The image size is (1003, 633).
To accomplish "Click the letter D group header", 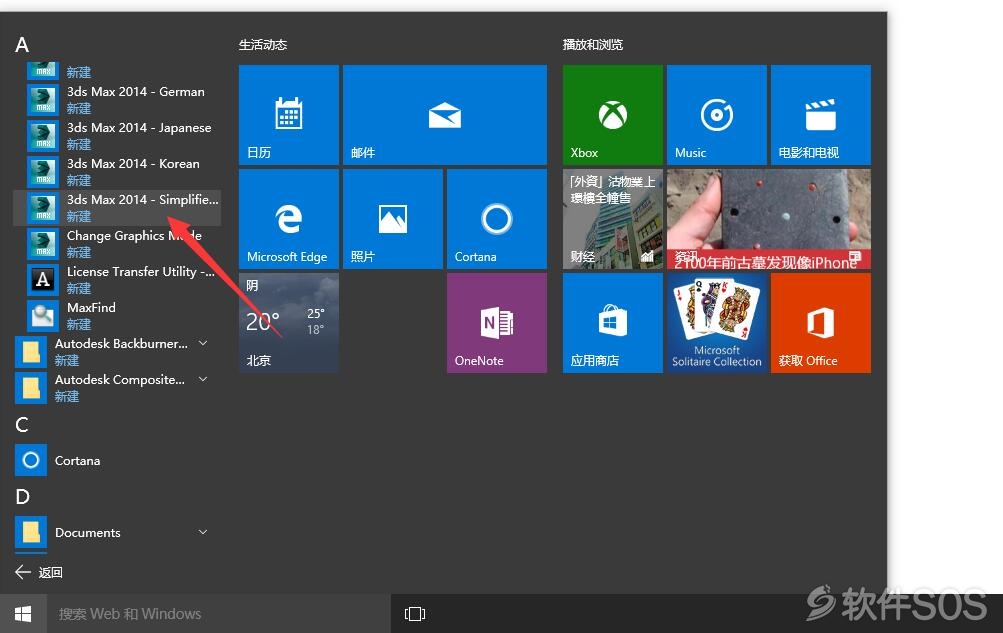I will (22, 497).
